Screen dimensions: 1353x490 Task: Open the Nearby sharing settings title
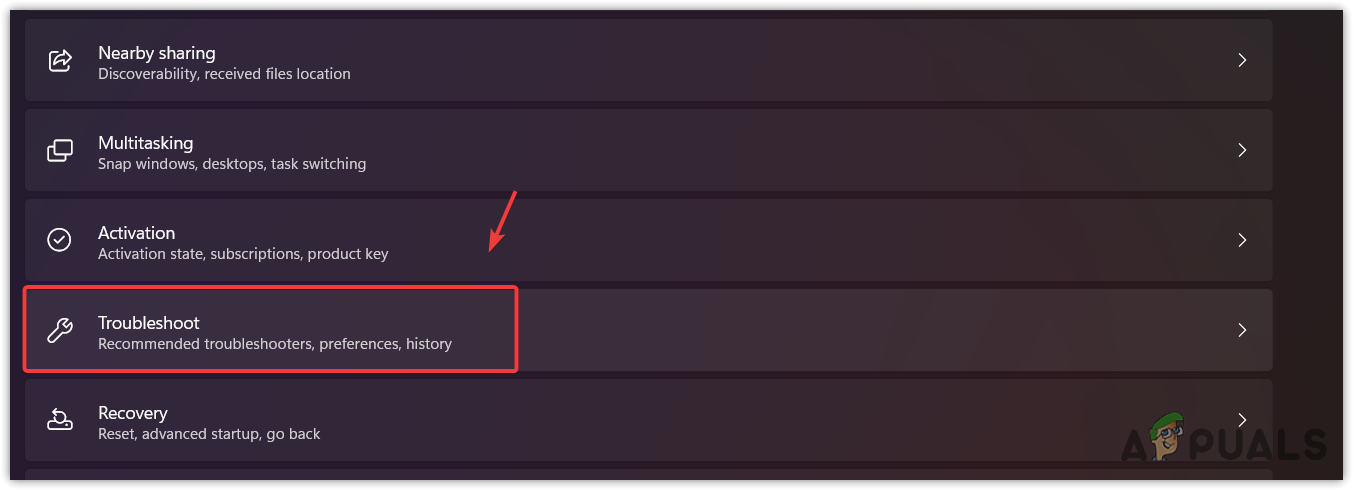[157, 52]
